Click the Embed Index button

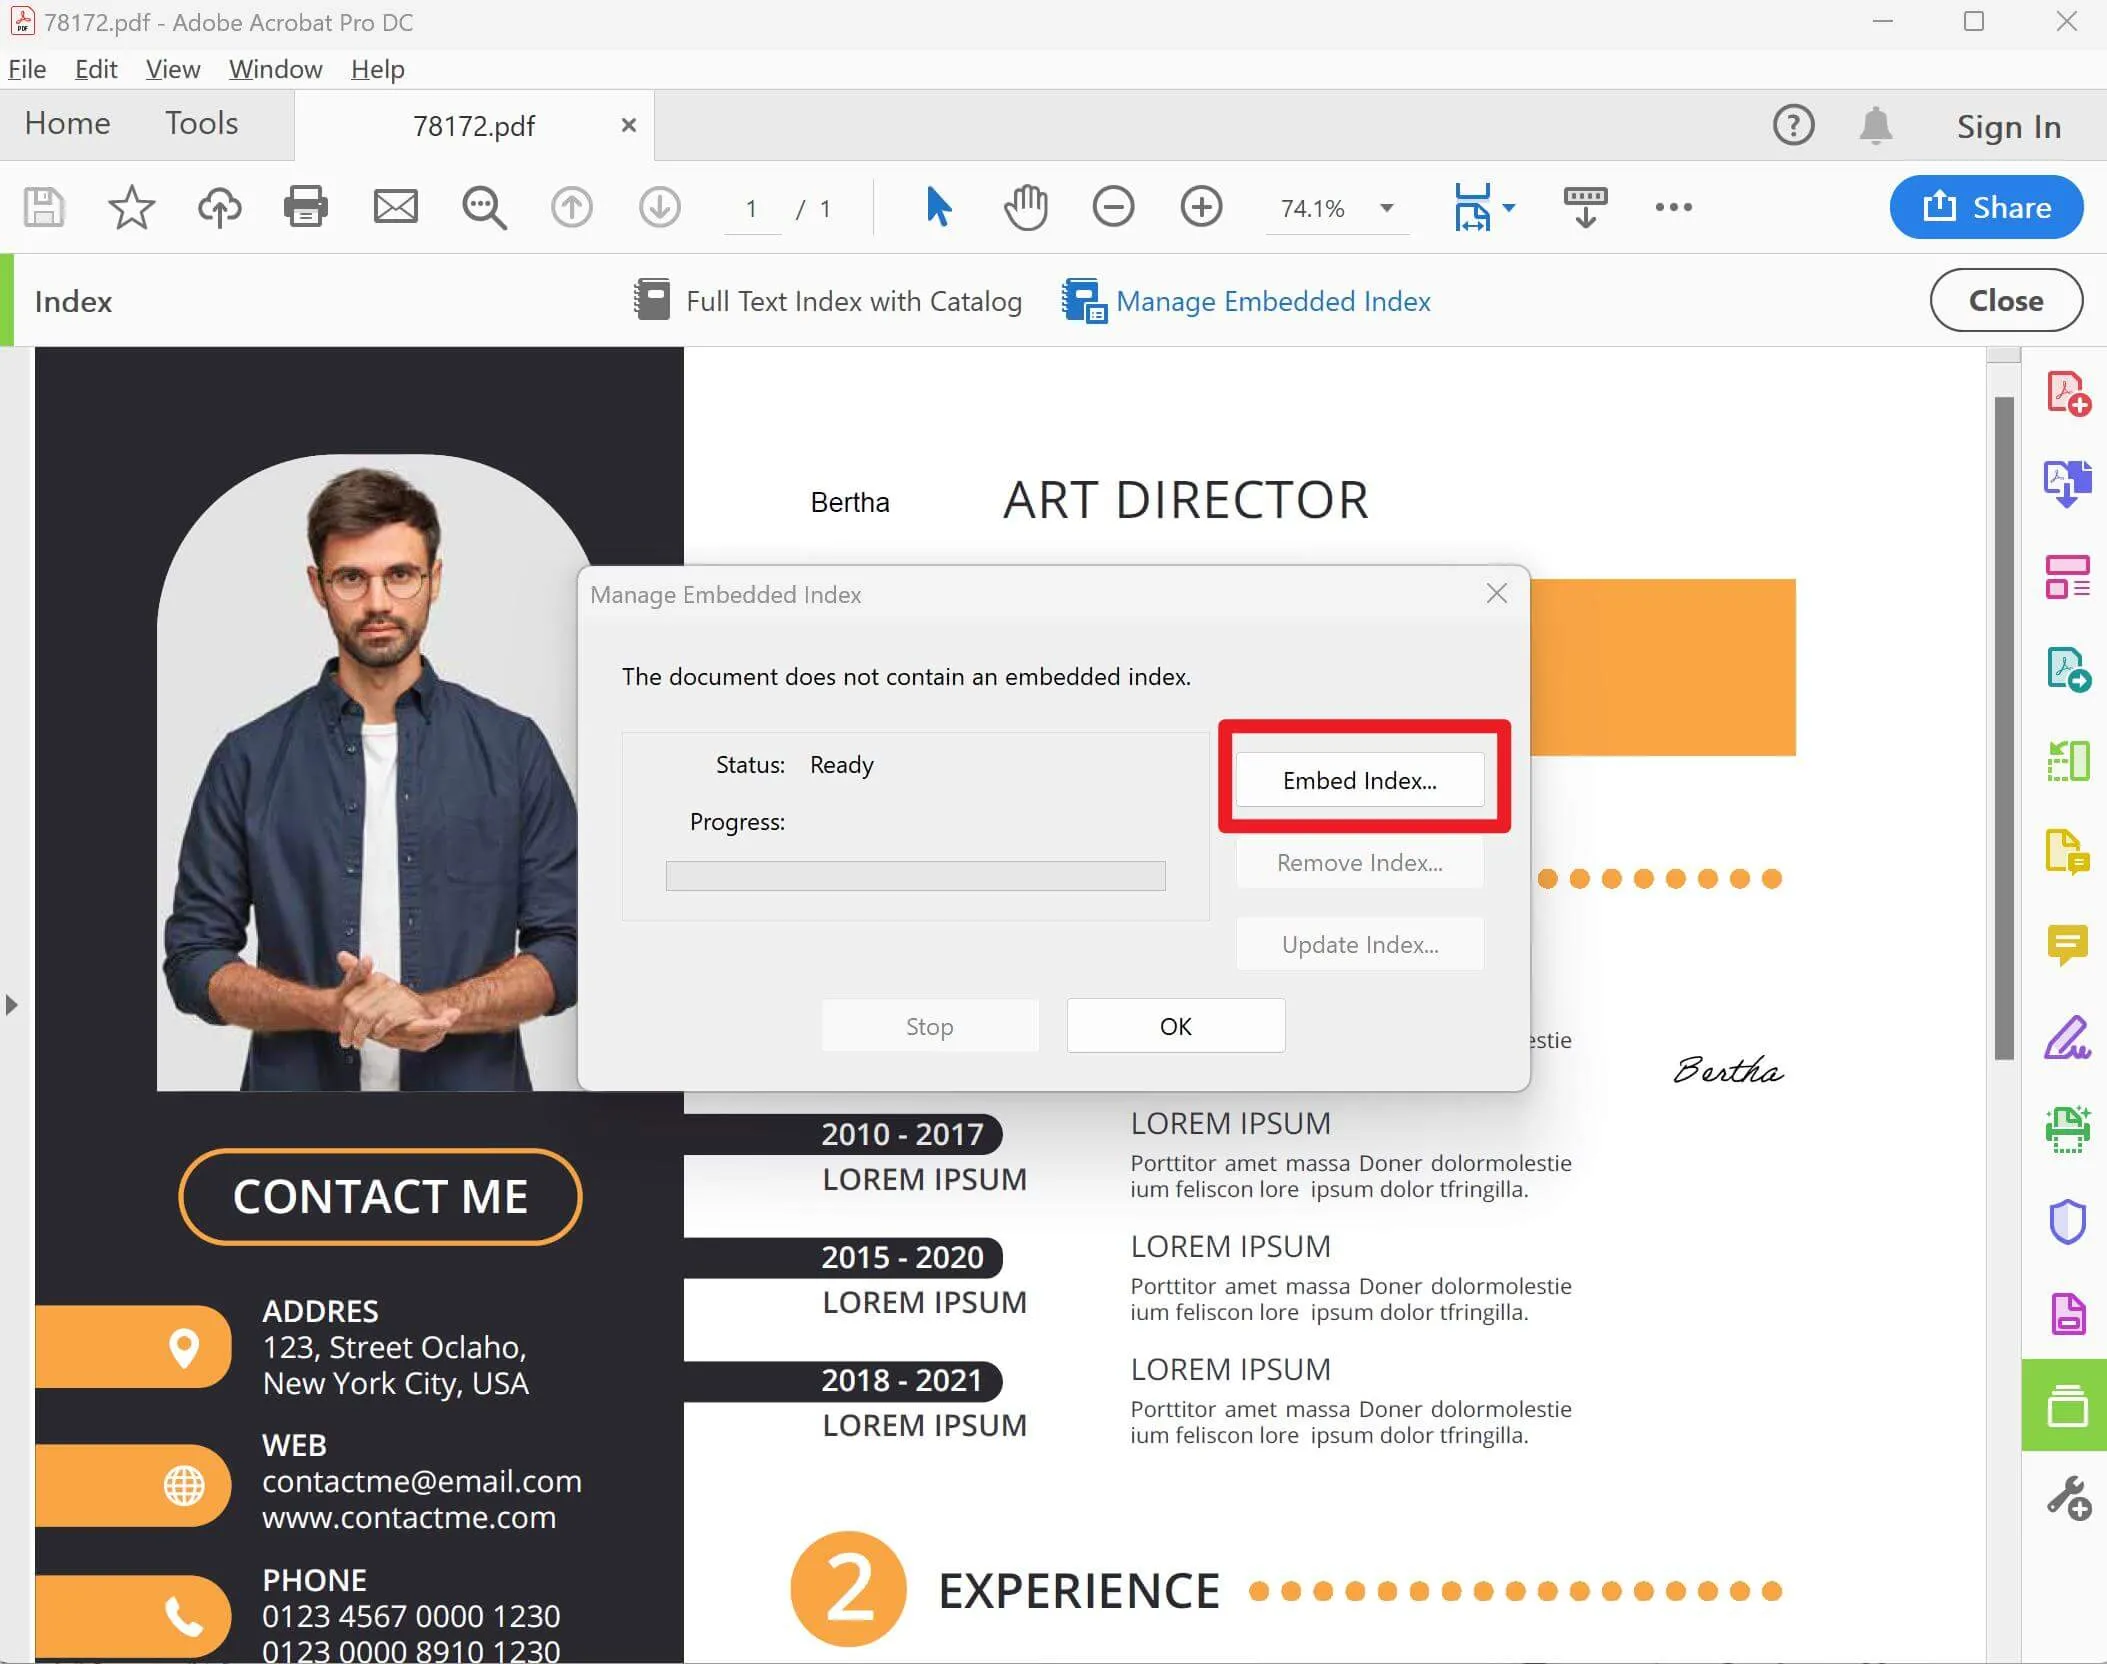1359,780
